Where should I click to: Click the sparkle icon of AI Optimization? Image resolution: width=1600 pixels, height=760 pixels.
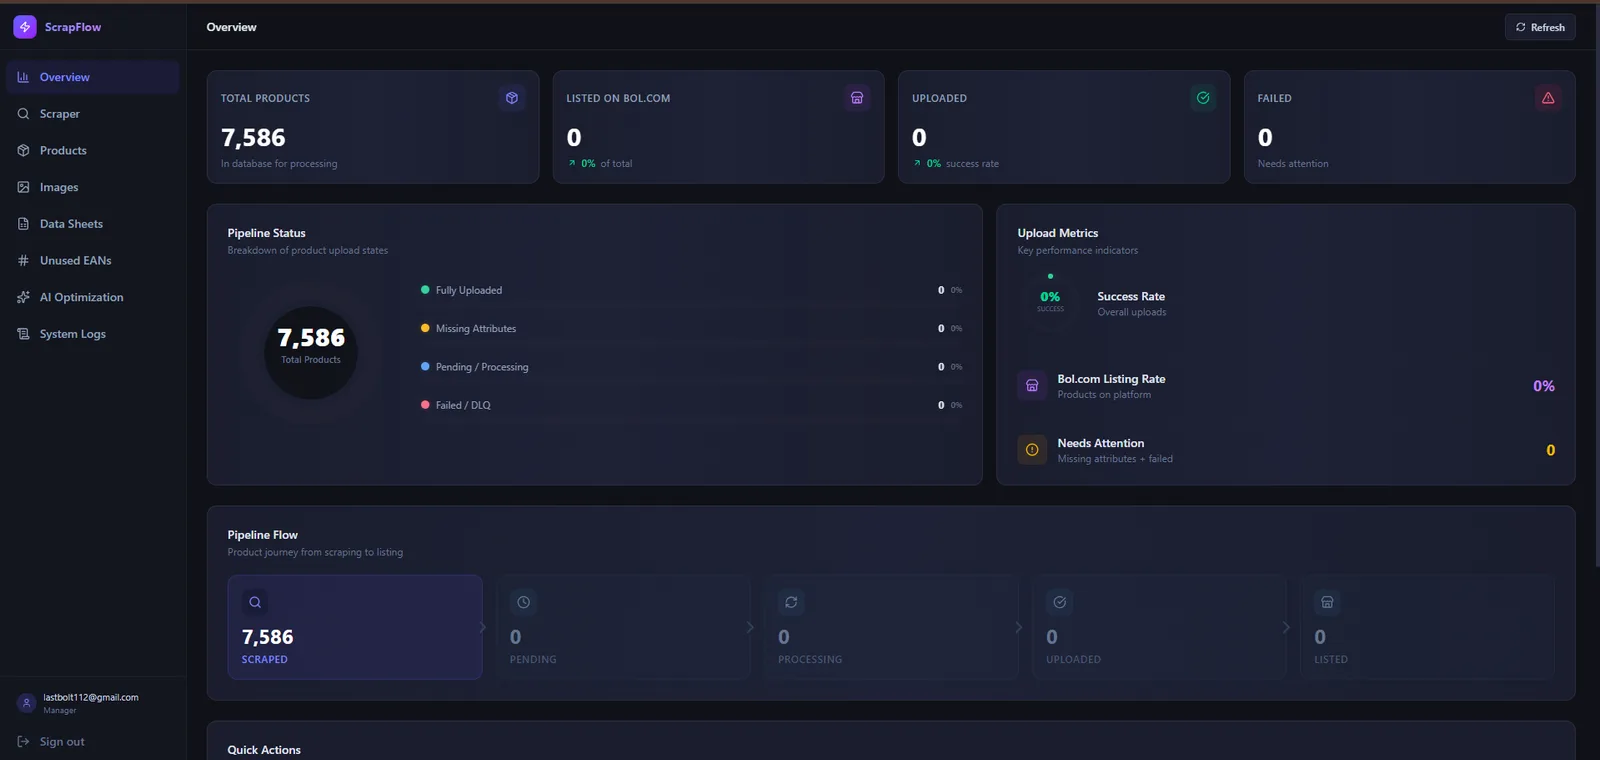click(x=23, y=297)
